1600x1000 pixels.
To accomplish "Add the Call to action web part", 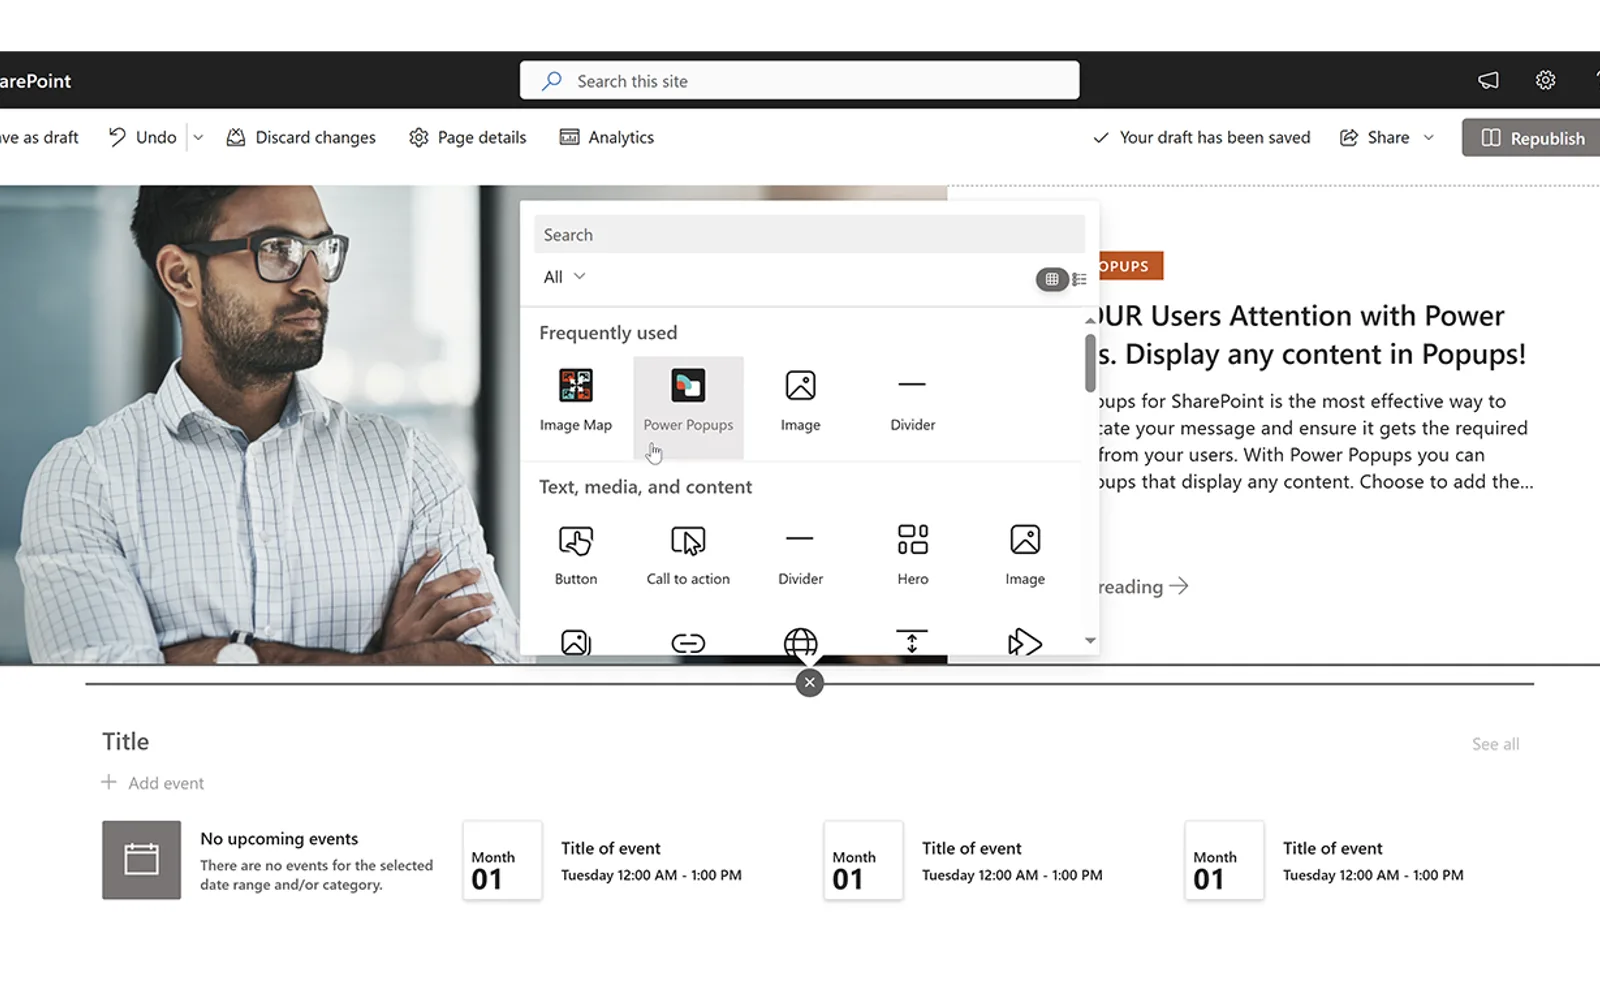I will pos(688,555).
